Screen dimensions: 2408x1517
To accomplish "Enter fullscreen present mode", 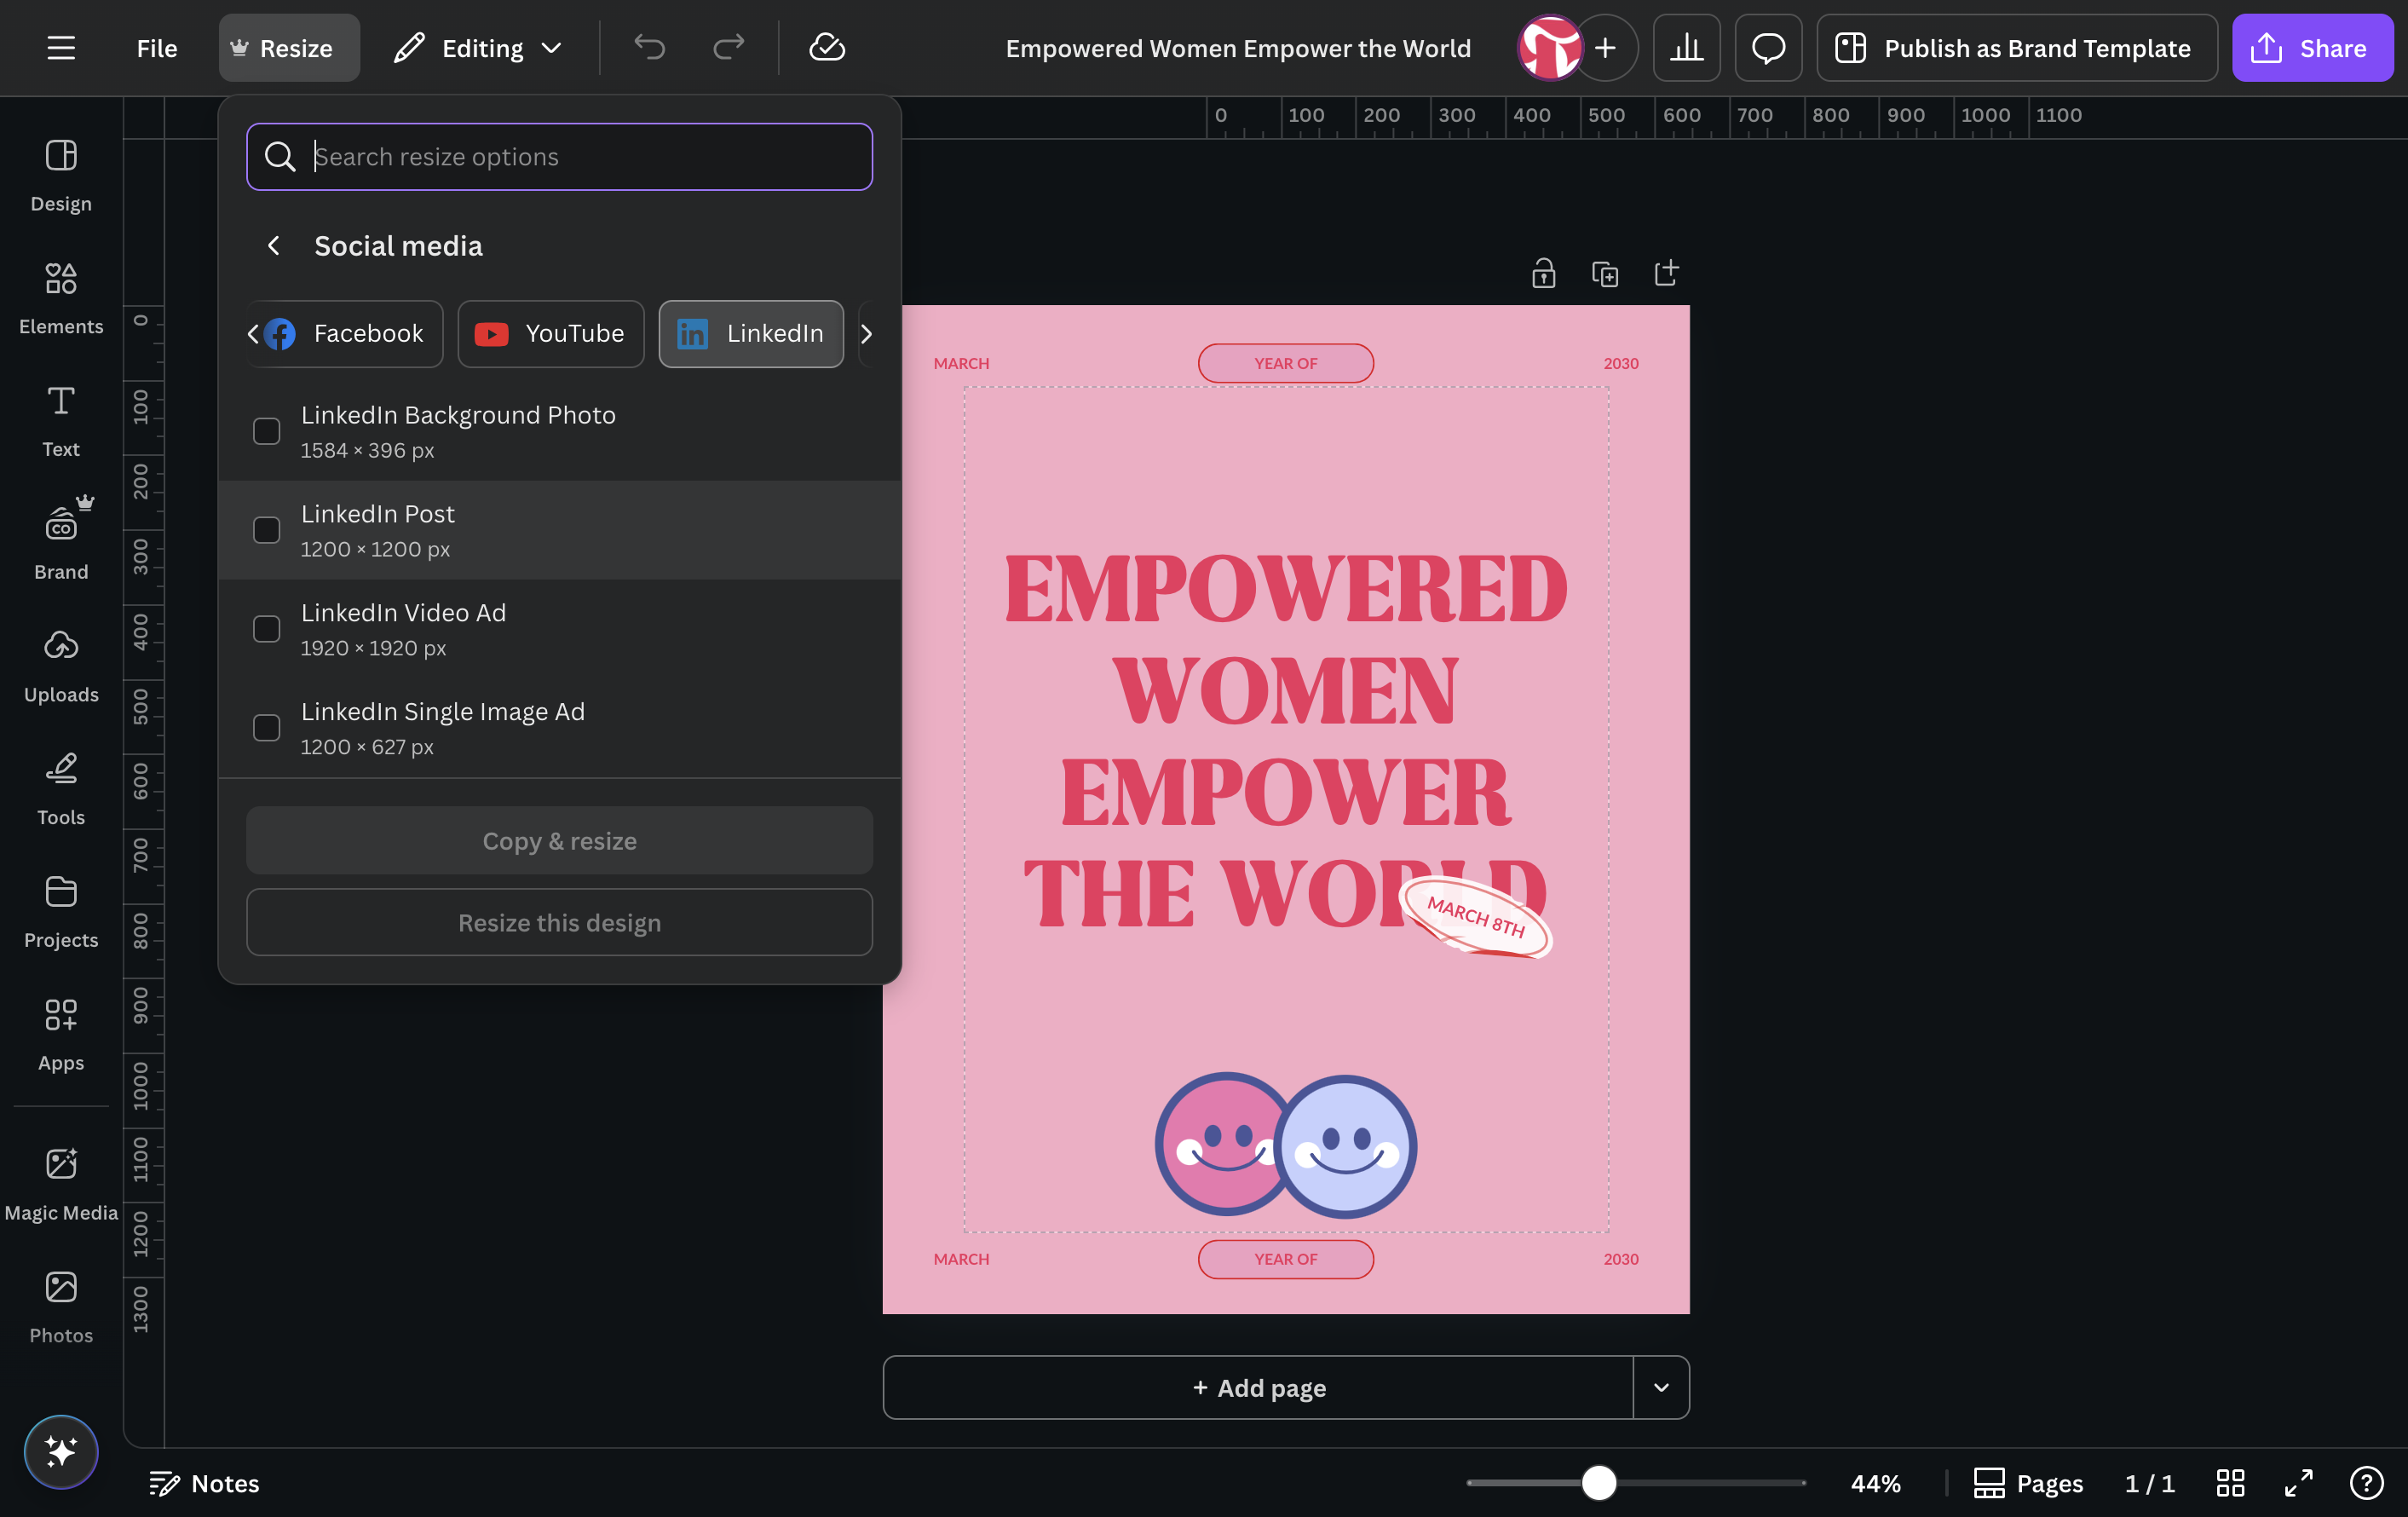I will coord(2298,1483).
